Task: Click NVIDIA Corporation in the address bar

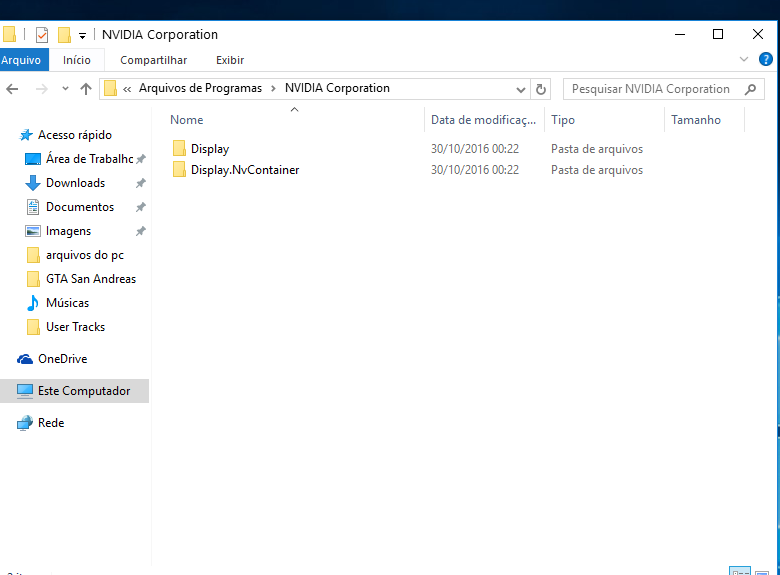Action: [337, 88]
